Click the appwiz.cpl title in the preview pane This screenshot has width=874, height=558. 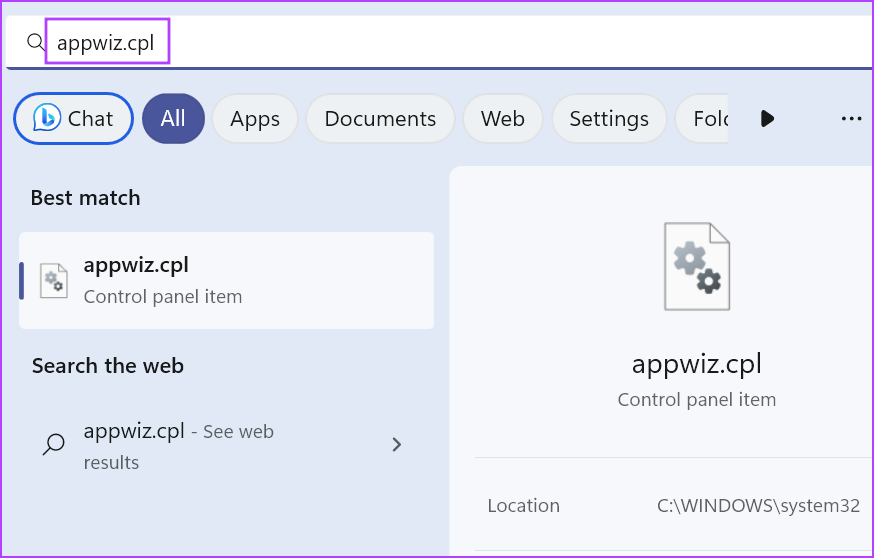pyautogui.click(x=696, y=362)
